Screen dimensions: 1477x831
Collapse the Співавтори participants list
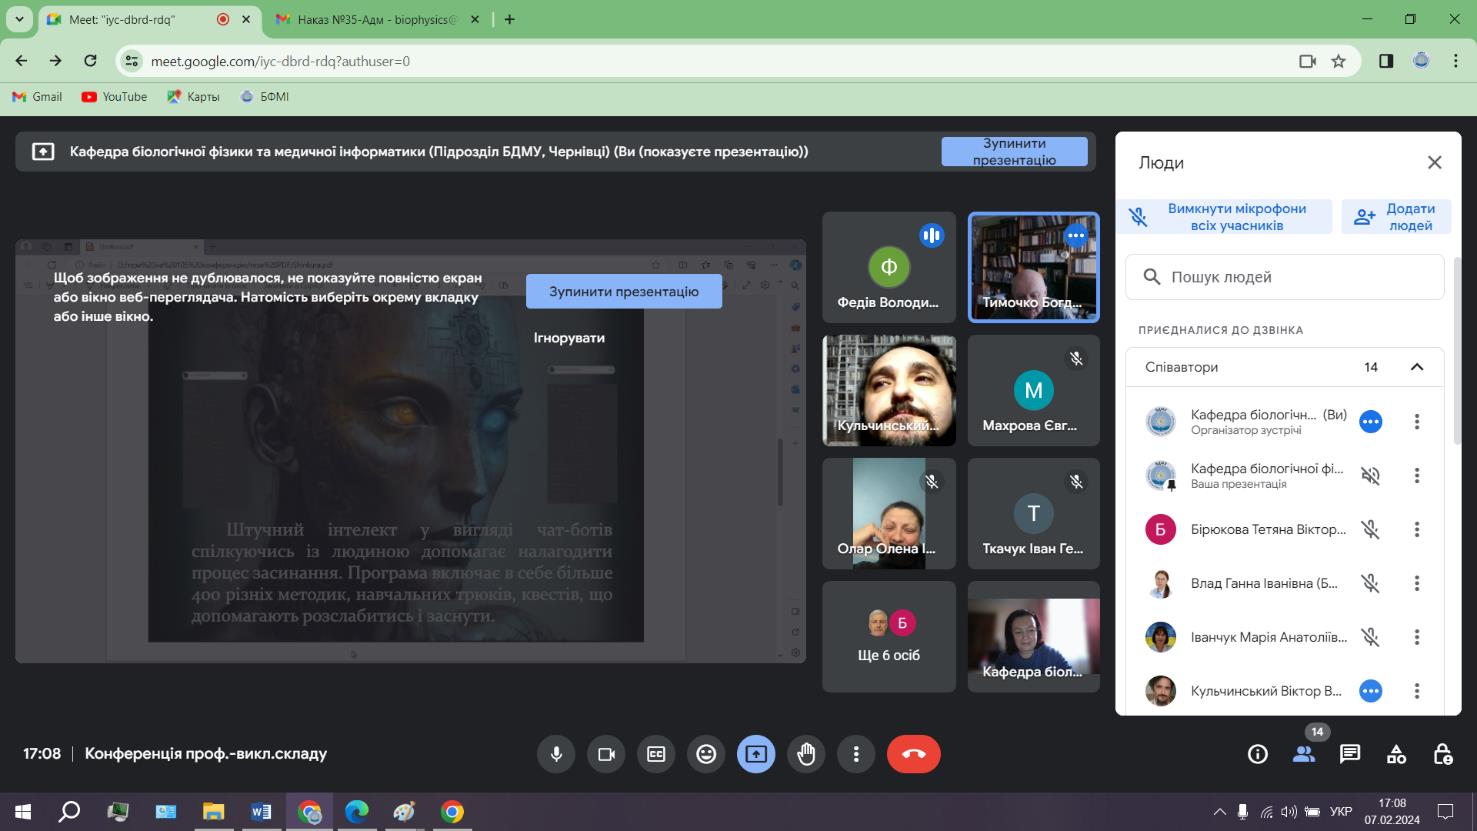(x=1416, y=367)
